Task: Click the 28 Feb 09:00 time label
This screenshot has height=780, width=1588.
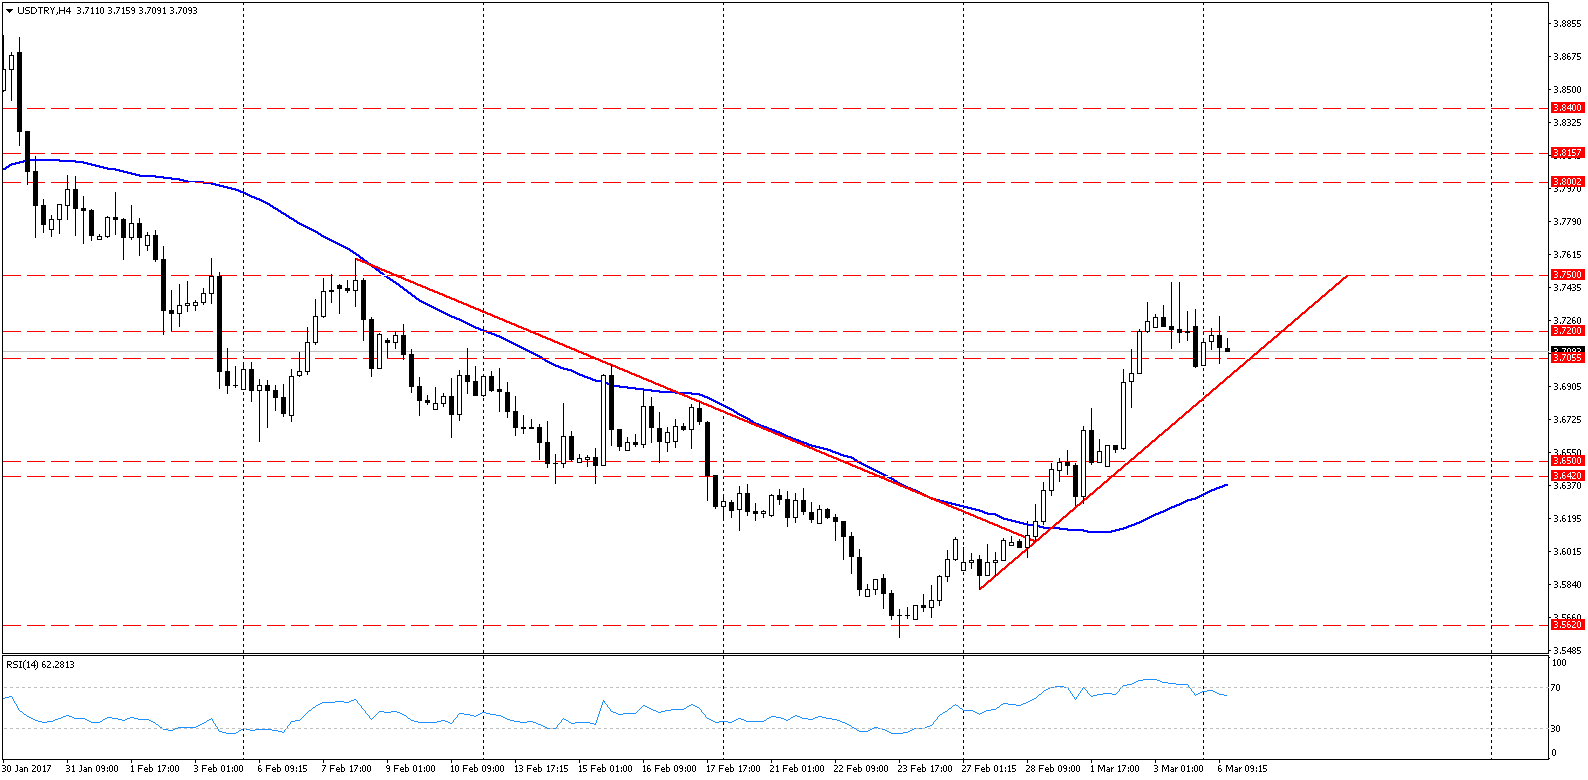Action: point(1053,769)
